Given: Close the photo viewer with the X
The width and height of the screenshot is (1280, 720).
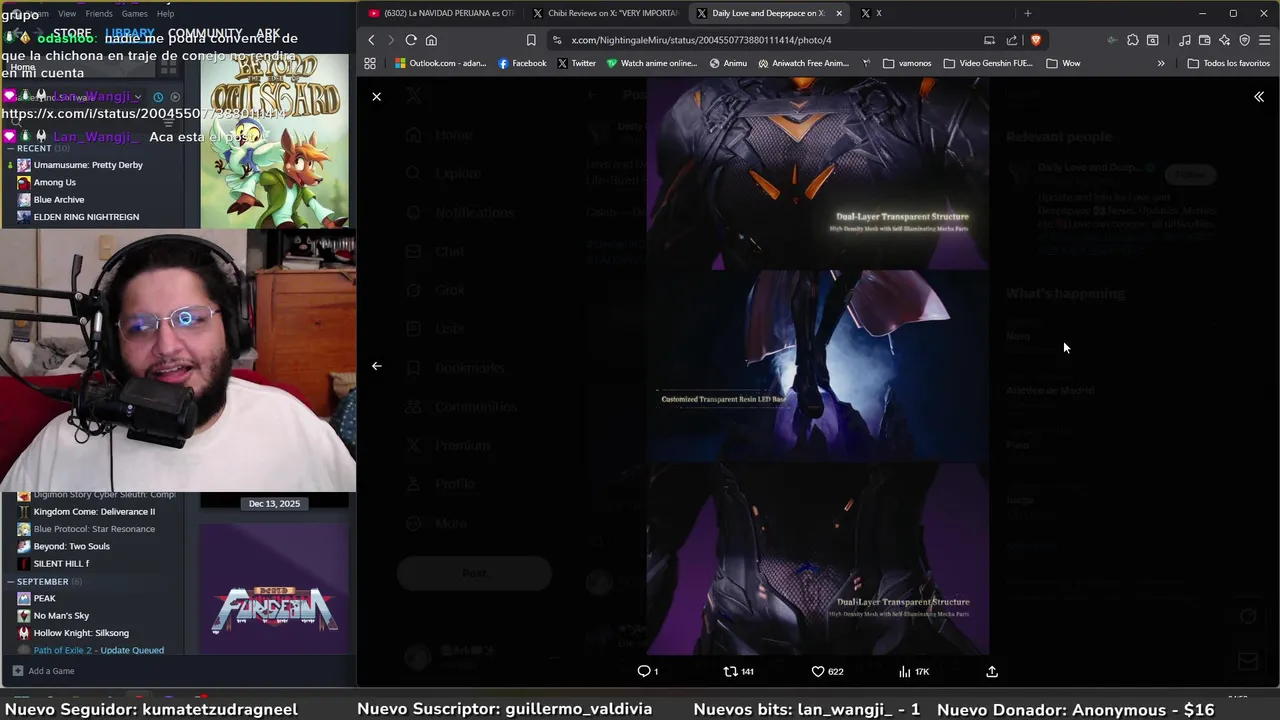Looking at the screenshot, I should point(376,97).
